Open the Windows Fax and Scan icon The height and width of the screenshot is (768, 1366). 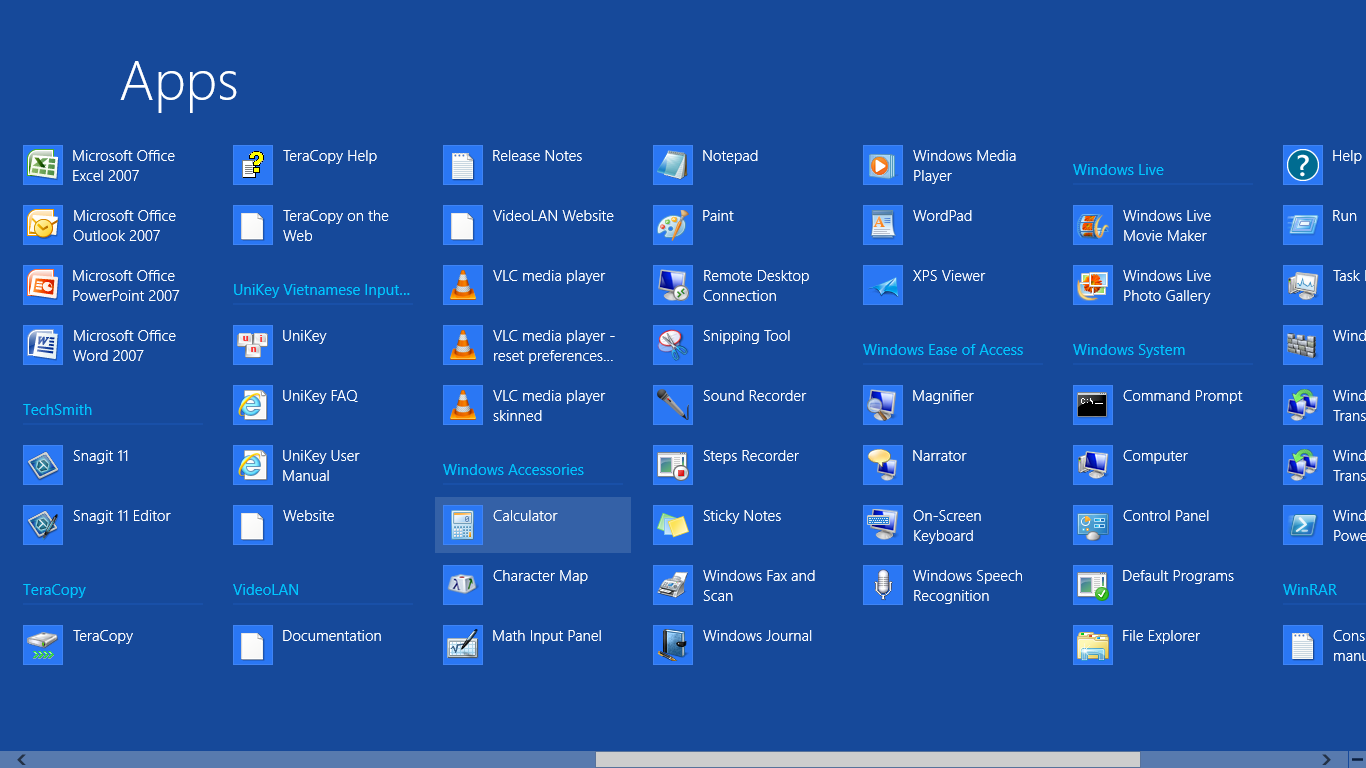click(x=673, y=585)
